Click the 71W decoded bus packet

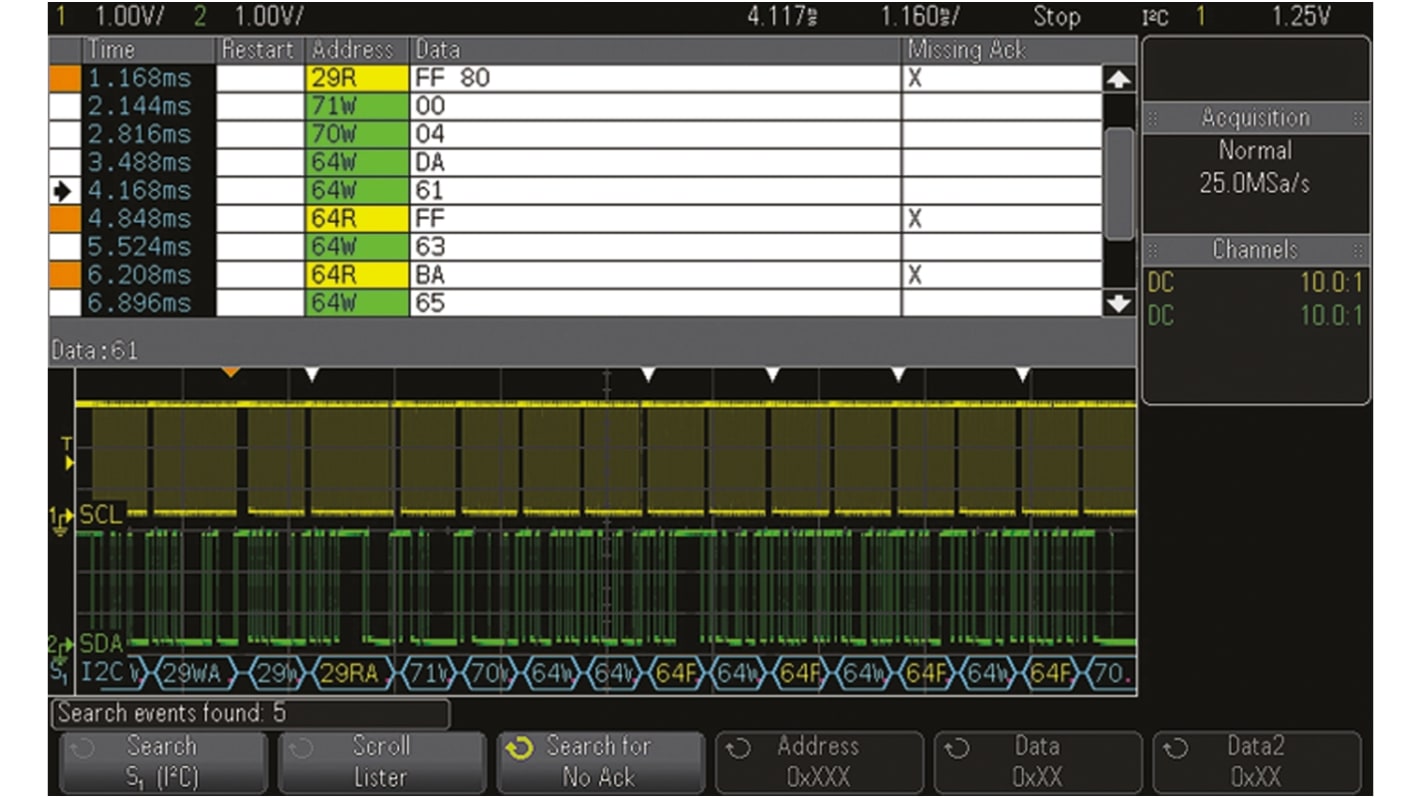pyautogui.click(x=430, y=674)
